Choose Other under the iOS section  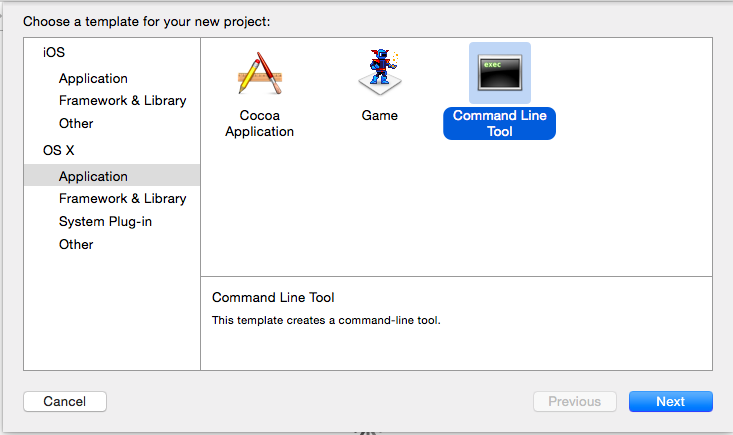76,123
